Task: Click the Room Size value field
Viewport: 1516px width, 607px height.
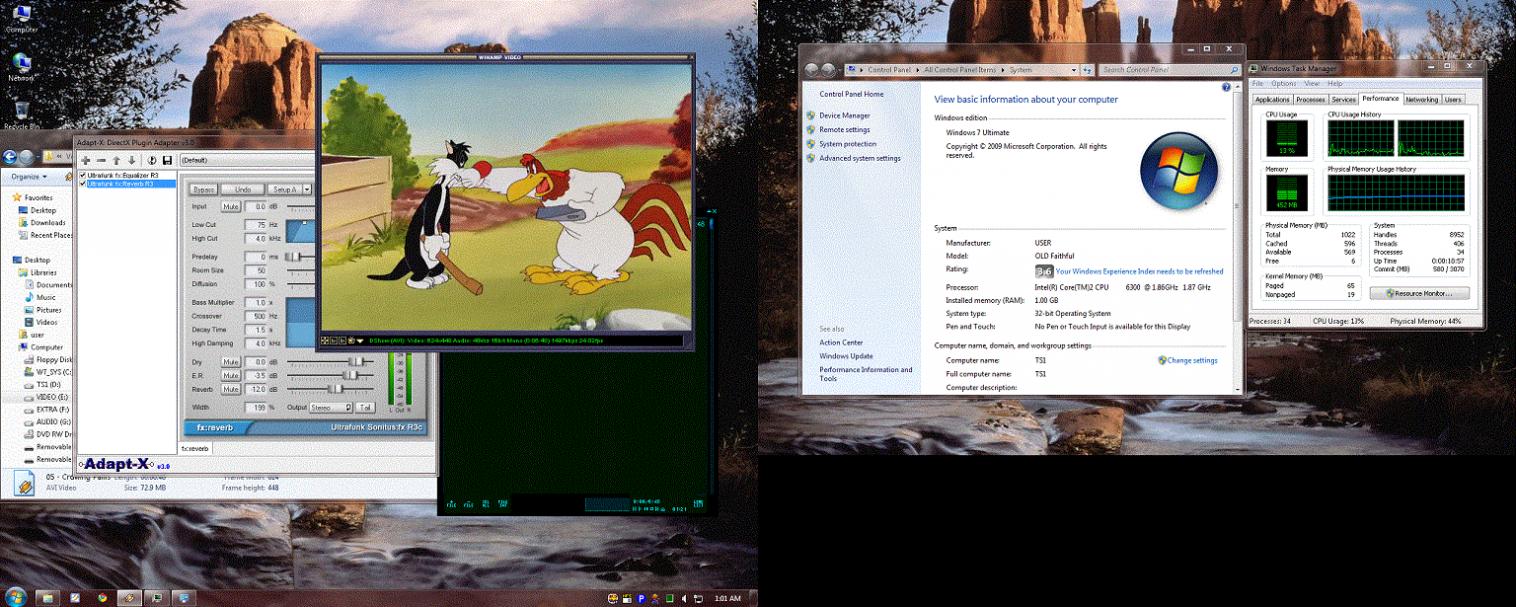Action: [257, 270]
